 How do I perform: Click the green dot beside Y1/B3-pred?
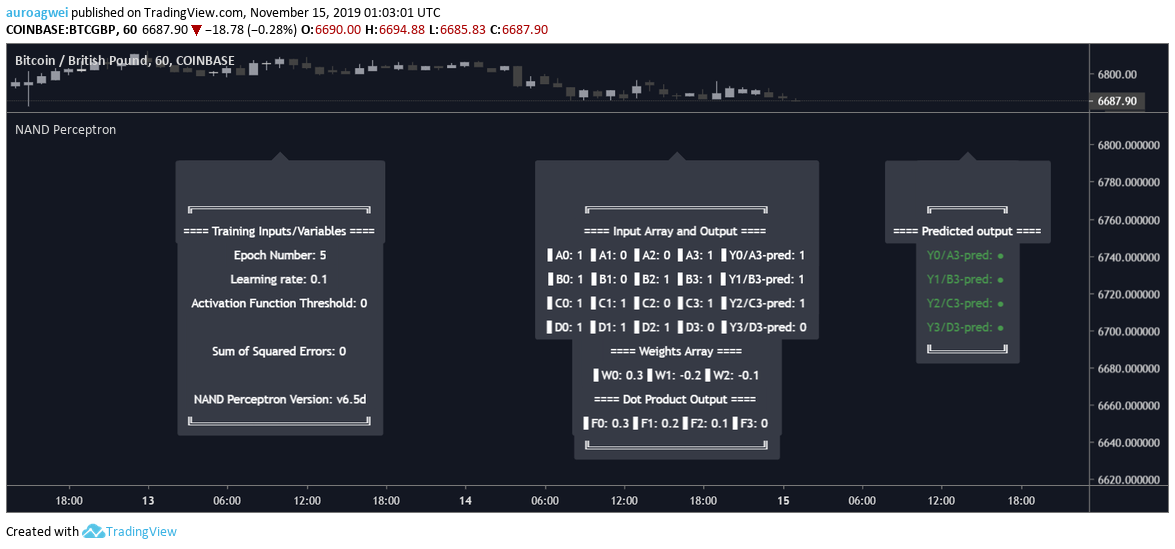(1000, 280)
